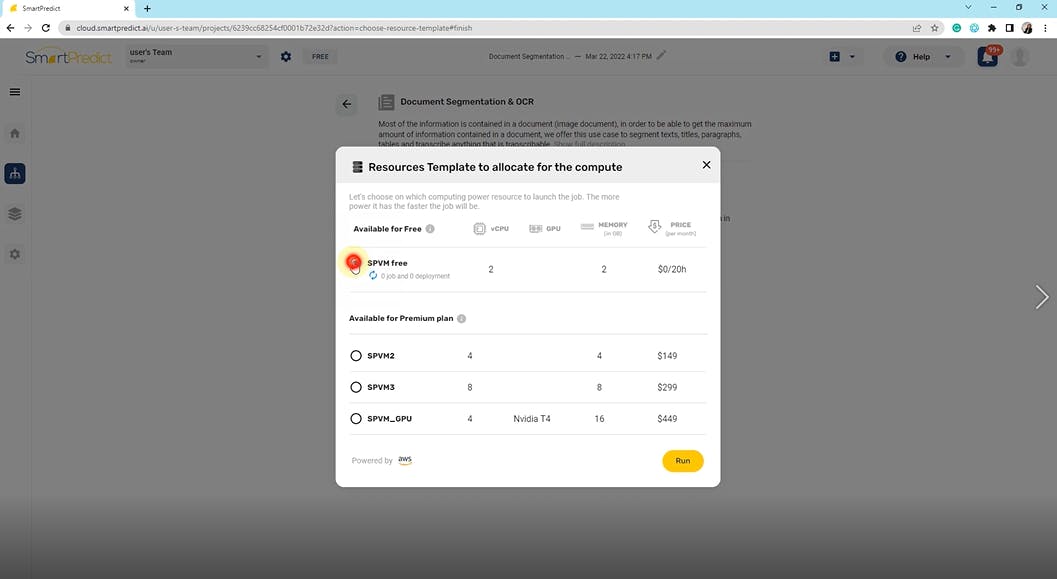Click the info icon beside Available for Free
This screenshot has width=1057, height=579.
tap(430, 229)
